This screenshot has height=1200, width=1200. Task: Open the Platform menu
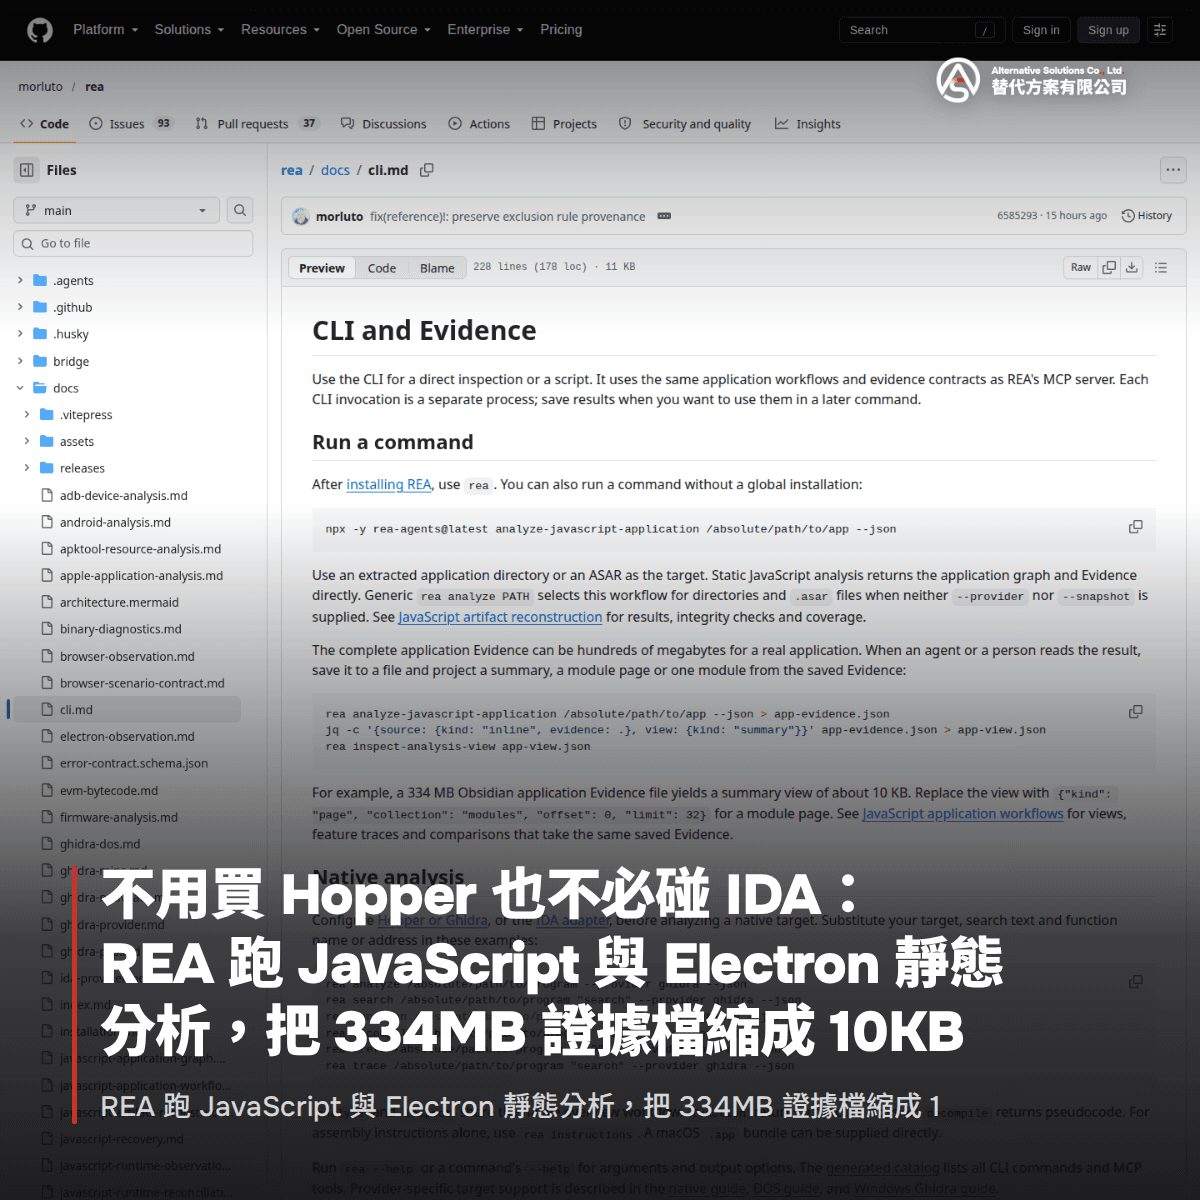tap(105, 30)
